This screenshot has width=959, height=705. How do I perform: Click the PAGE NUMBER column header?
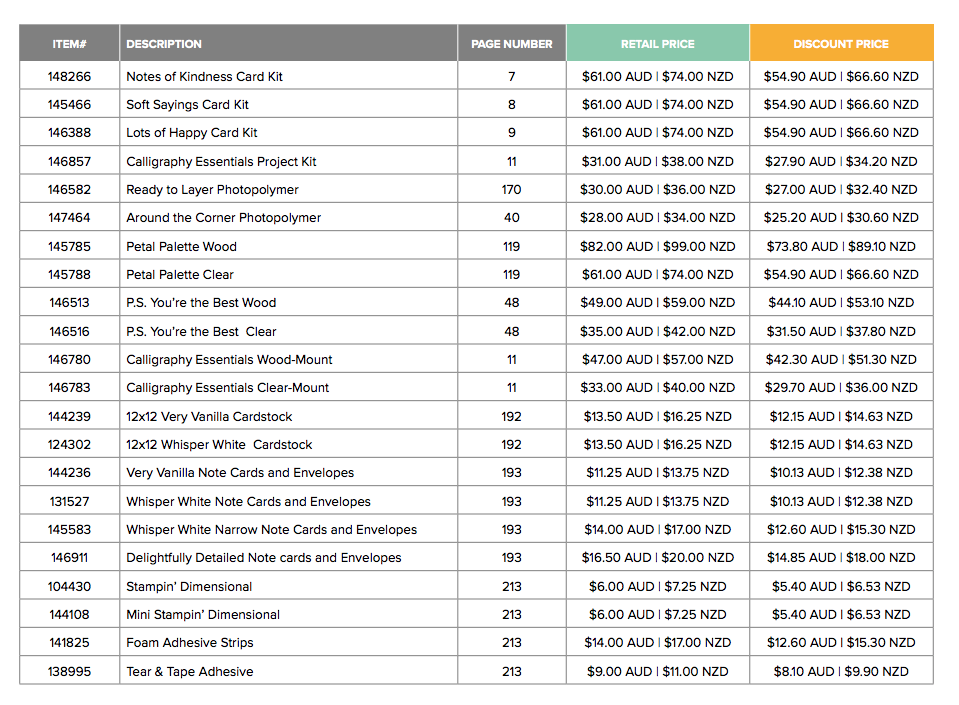pyautogui.click(x=511, y=44)
